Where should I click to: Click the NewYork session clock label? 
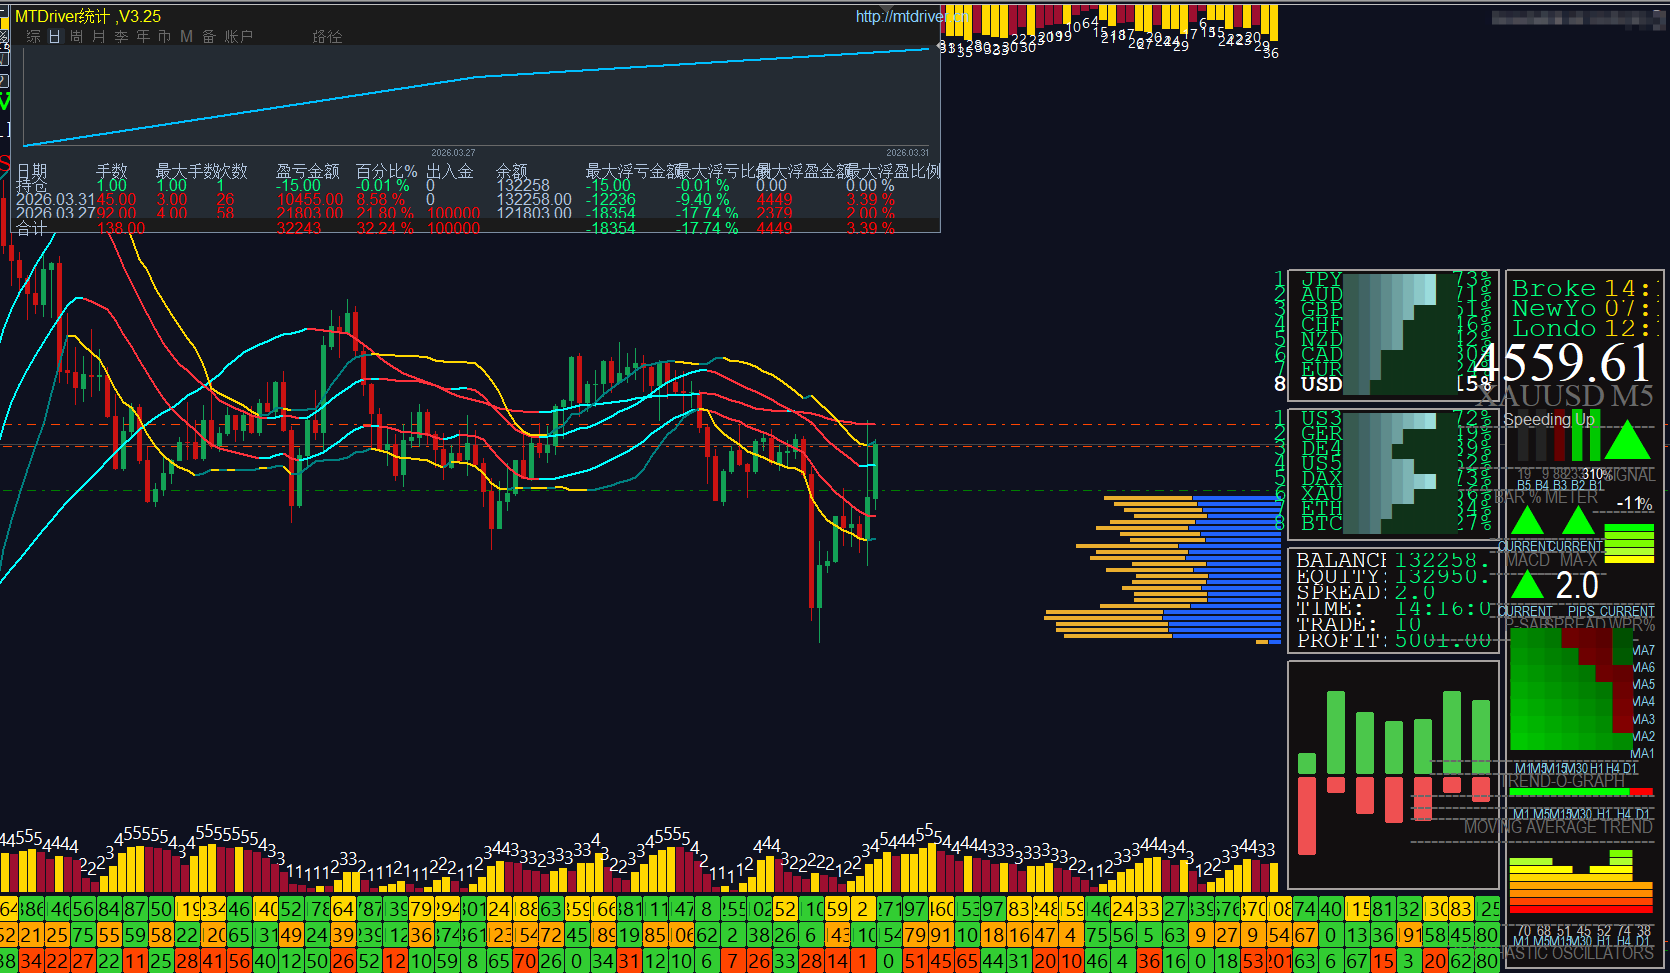pos(1554,309)
